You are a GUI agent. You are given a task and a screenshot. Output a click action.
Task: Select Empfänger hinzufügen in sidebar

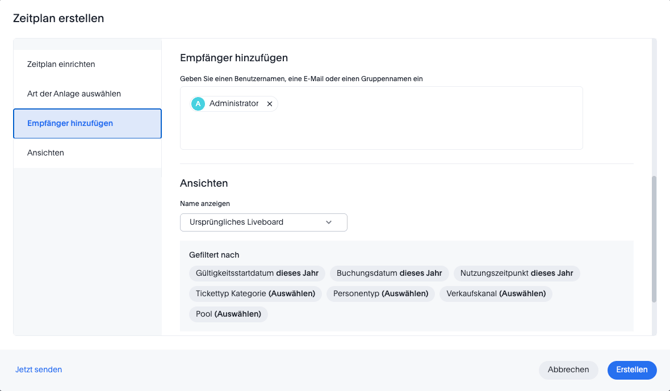pyautogui.click(x=88, y=123)
